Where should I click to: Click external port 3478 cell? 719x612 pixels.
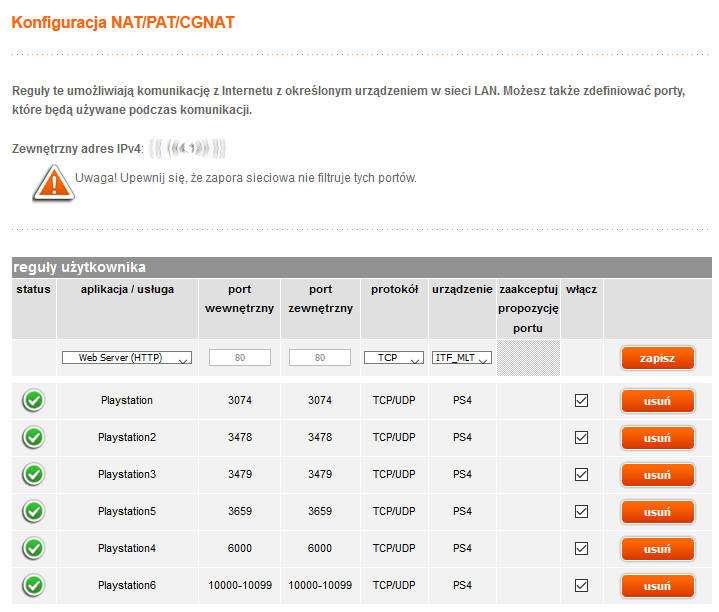tap(320, 437)
